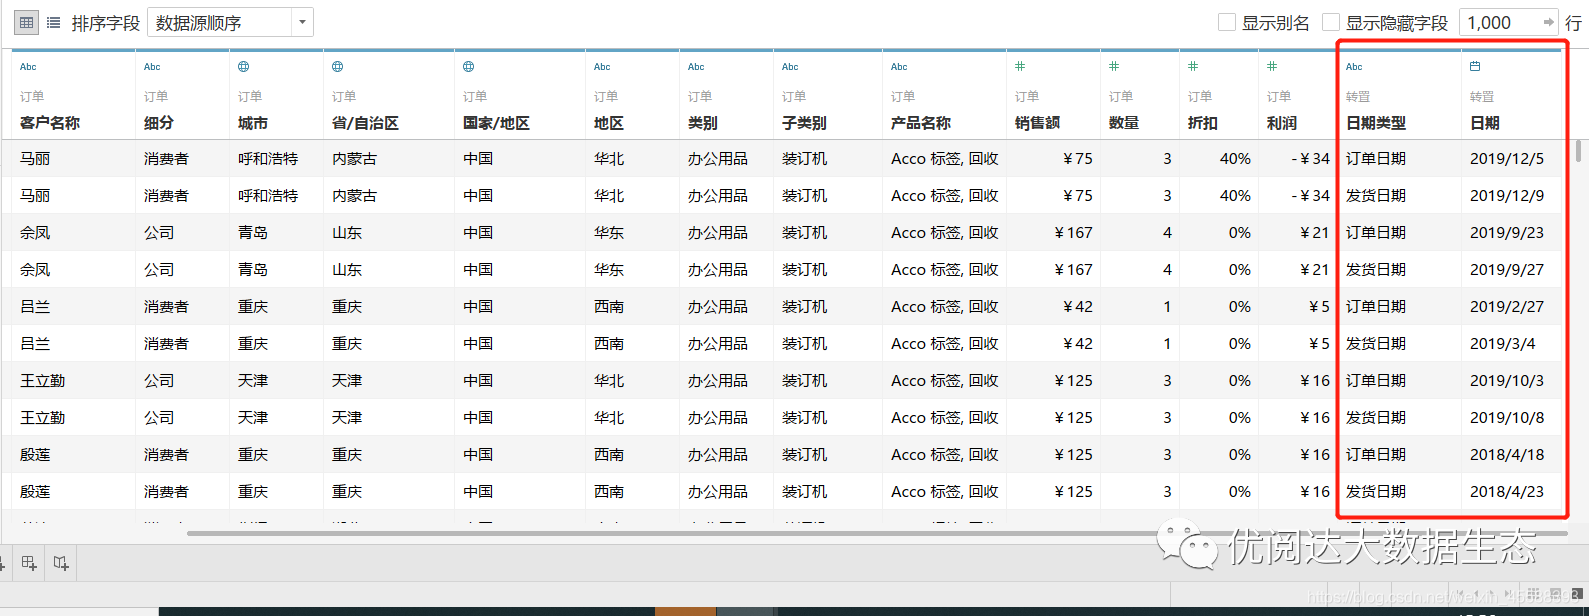Change the Abc data type of 类别
1589x616 pixels.
pos(696,67)
